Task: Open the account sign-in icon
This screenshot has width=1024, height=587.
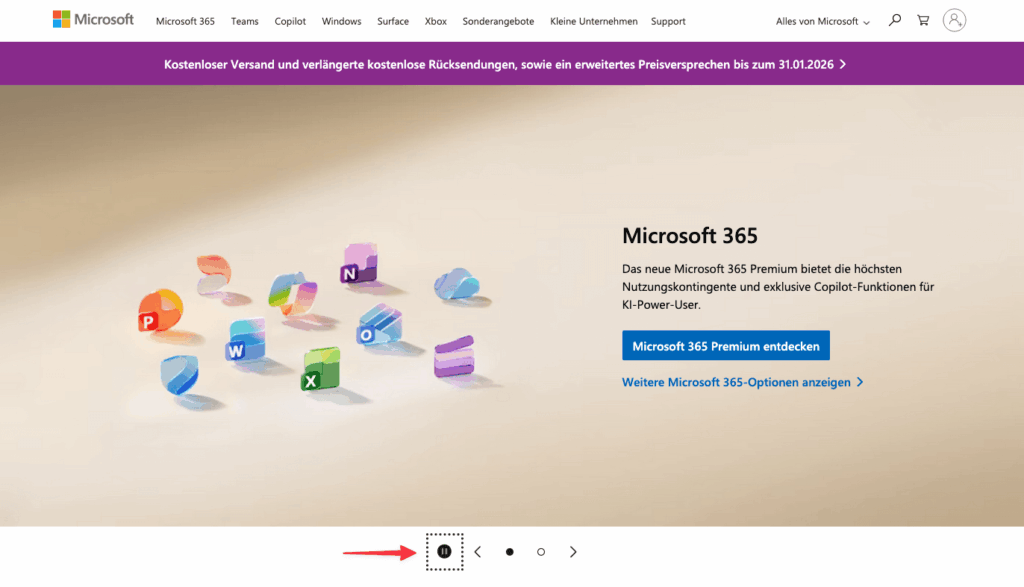Action: tap(956, 20)
